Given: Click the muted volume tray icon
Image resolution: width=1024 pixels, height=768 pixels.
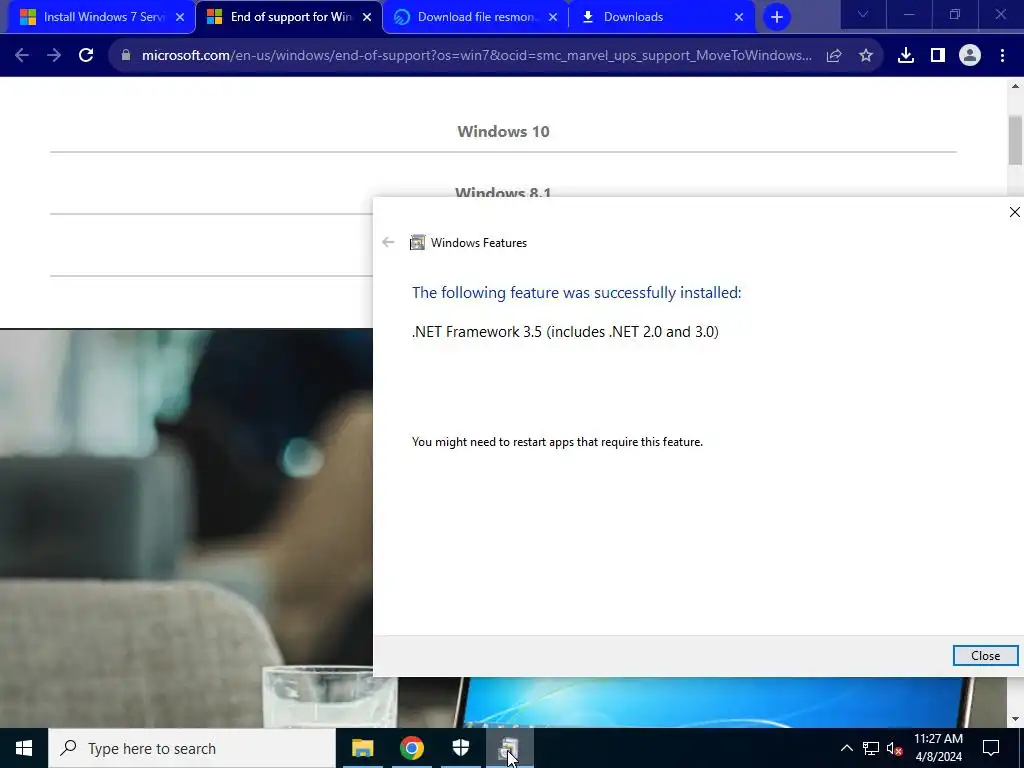Looking at the screenshot, I should tap(895, 748).
